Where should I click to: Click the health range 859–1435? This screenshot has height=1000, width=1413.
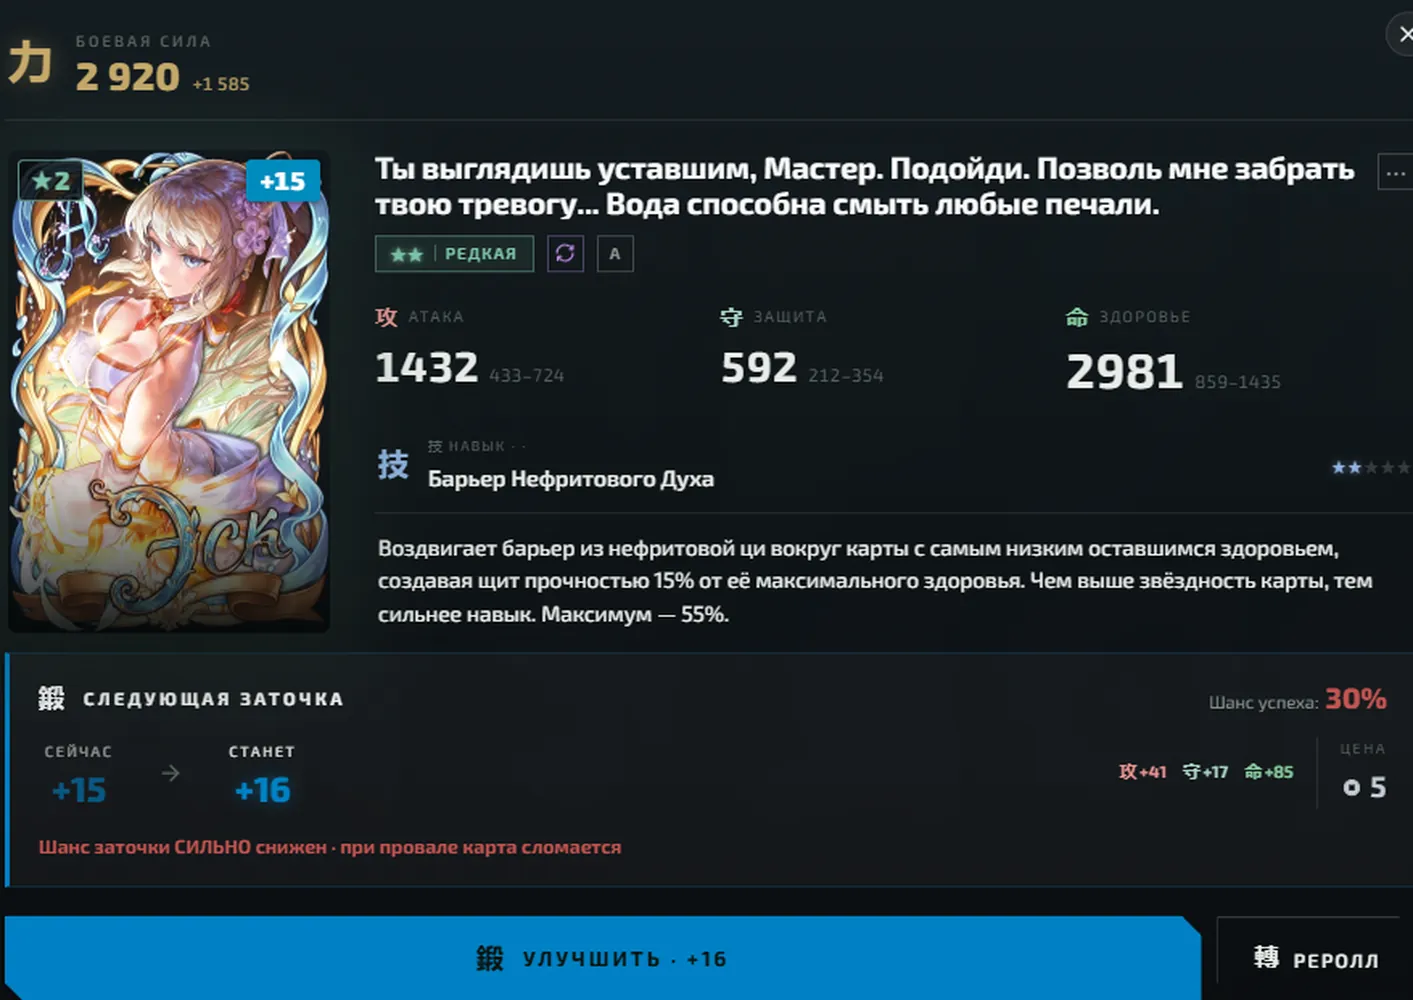1238,382
